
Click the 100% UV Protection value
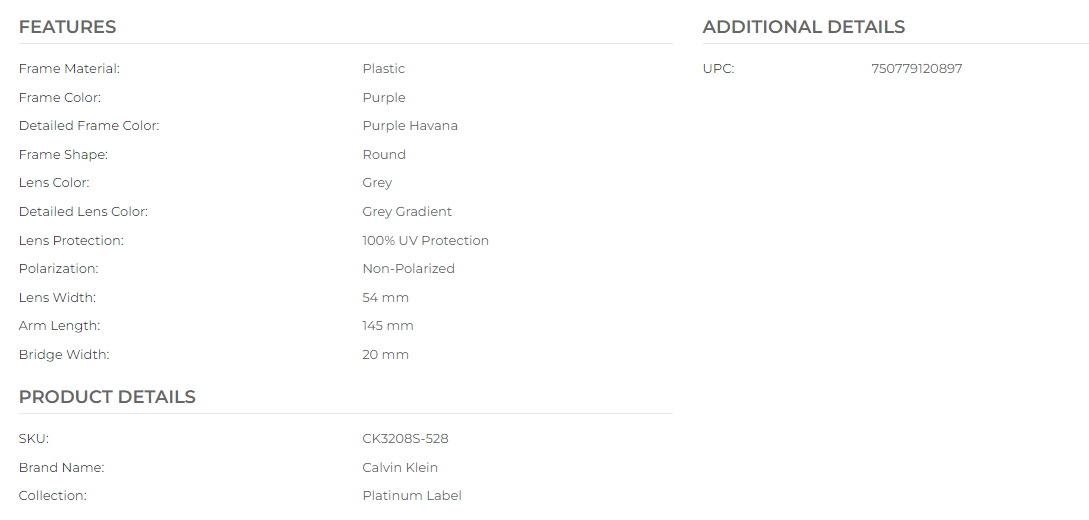click(x=426, y=240)
